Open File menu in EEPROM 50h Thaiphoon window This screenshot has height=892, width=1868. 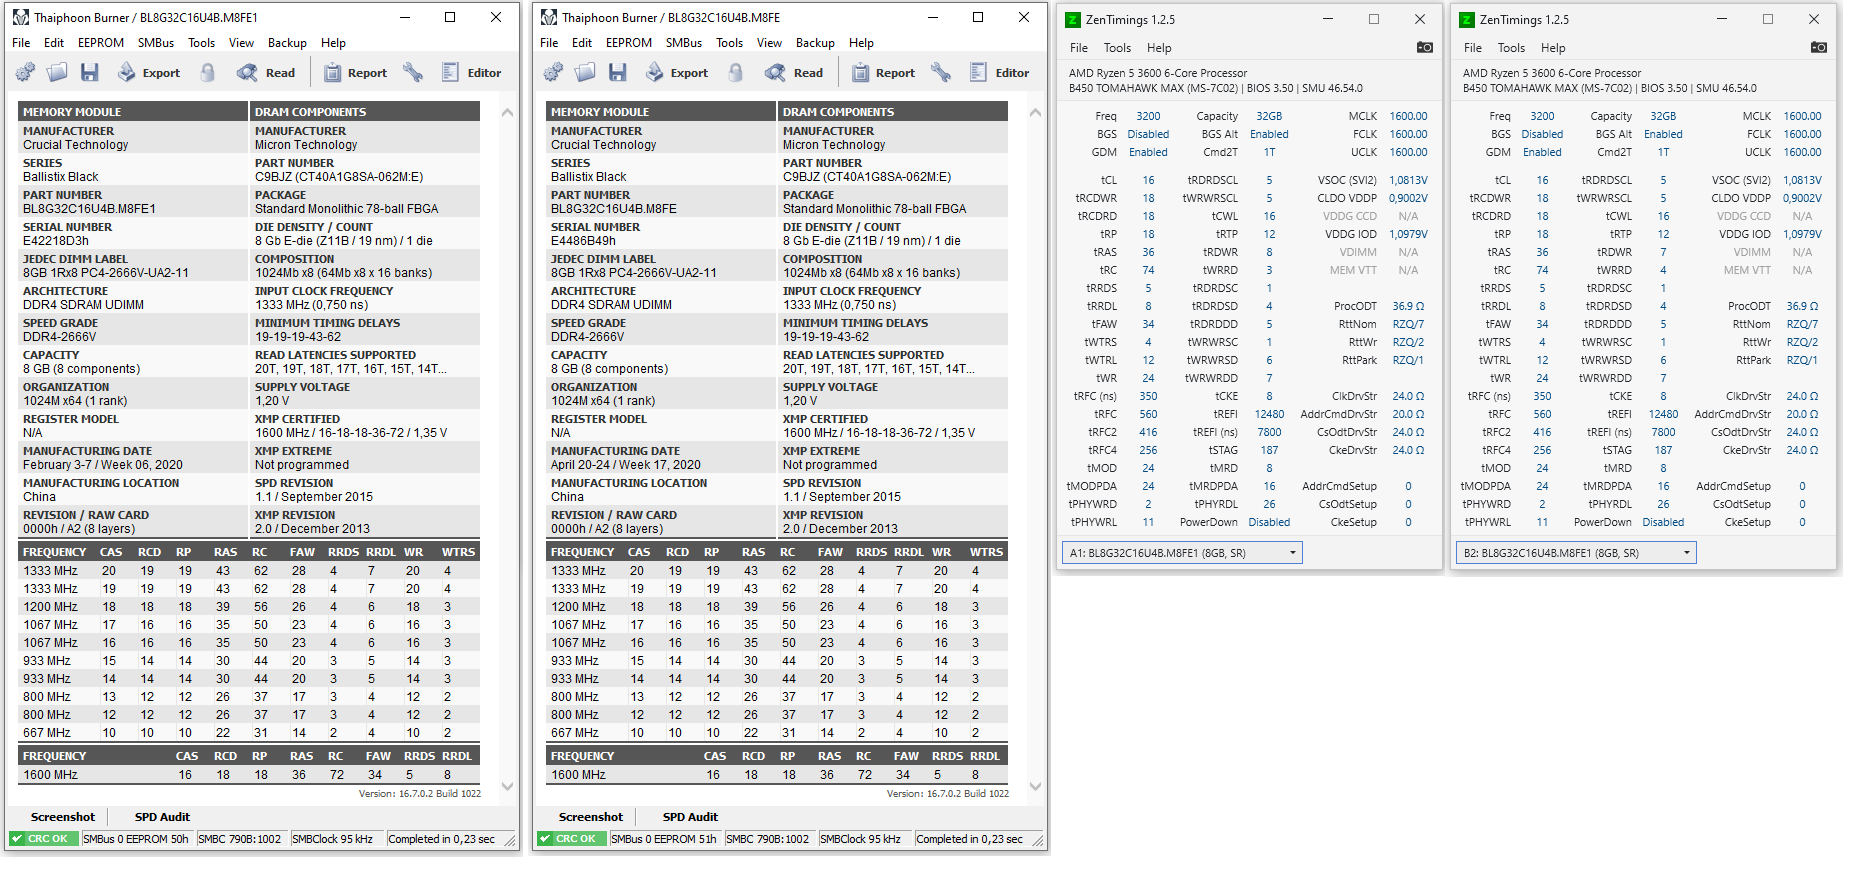[21, 43]
